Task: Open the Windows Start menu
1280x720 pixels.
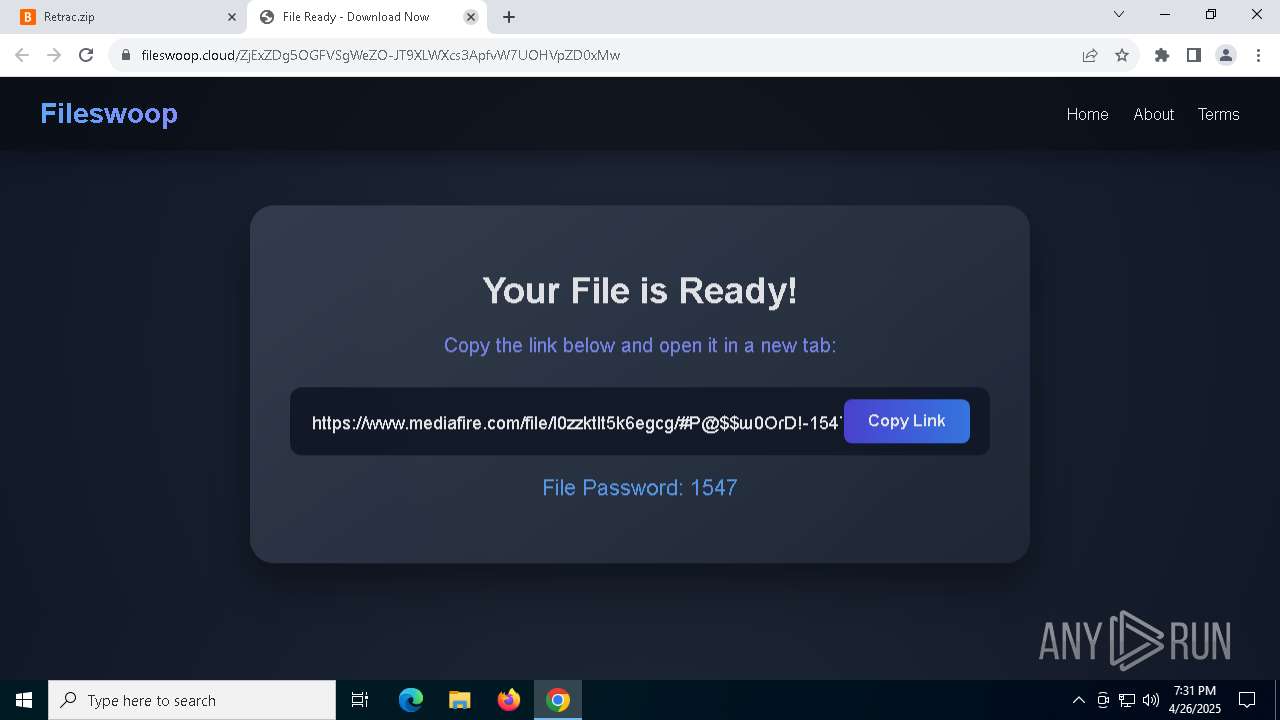Action: pyautogui.click(x=24, y=700)
